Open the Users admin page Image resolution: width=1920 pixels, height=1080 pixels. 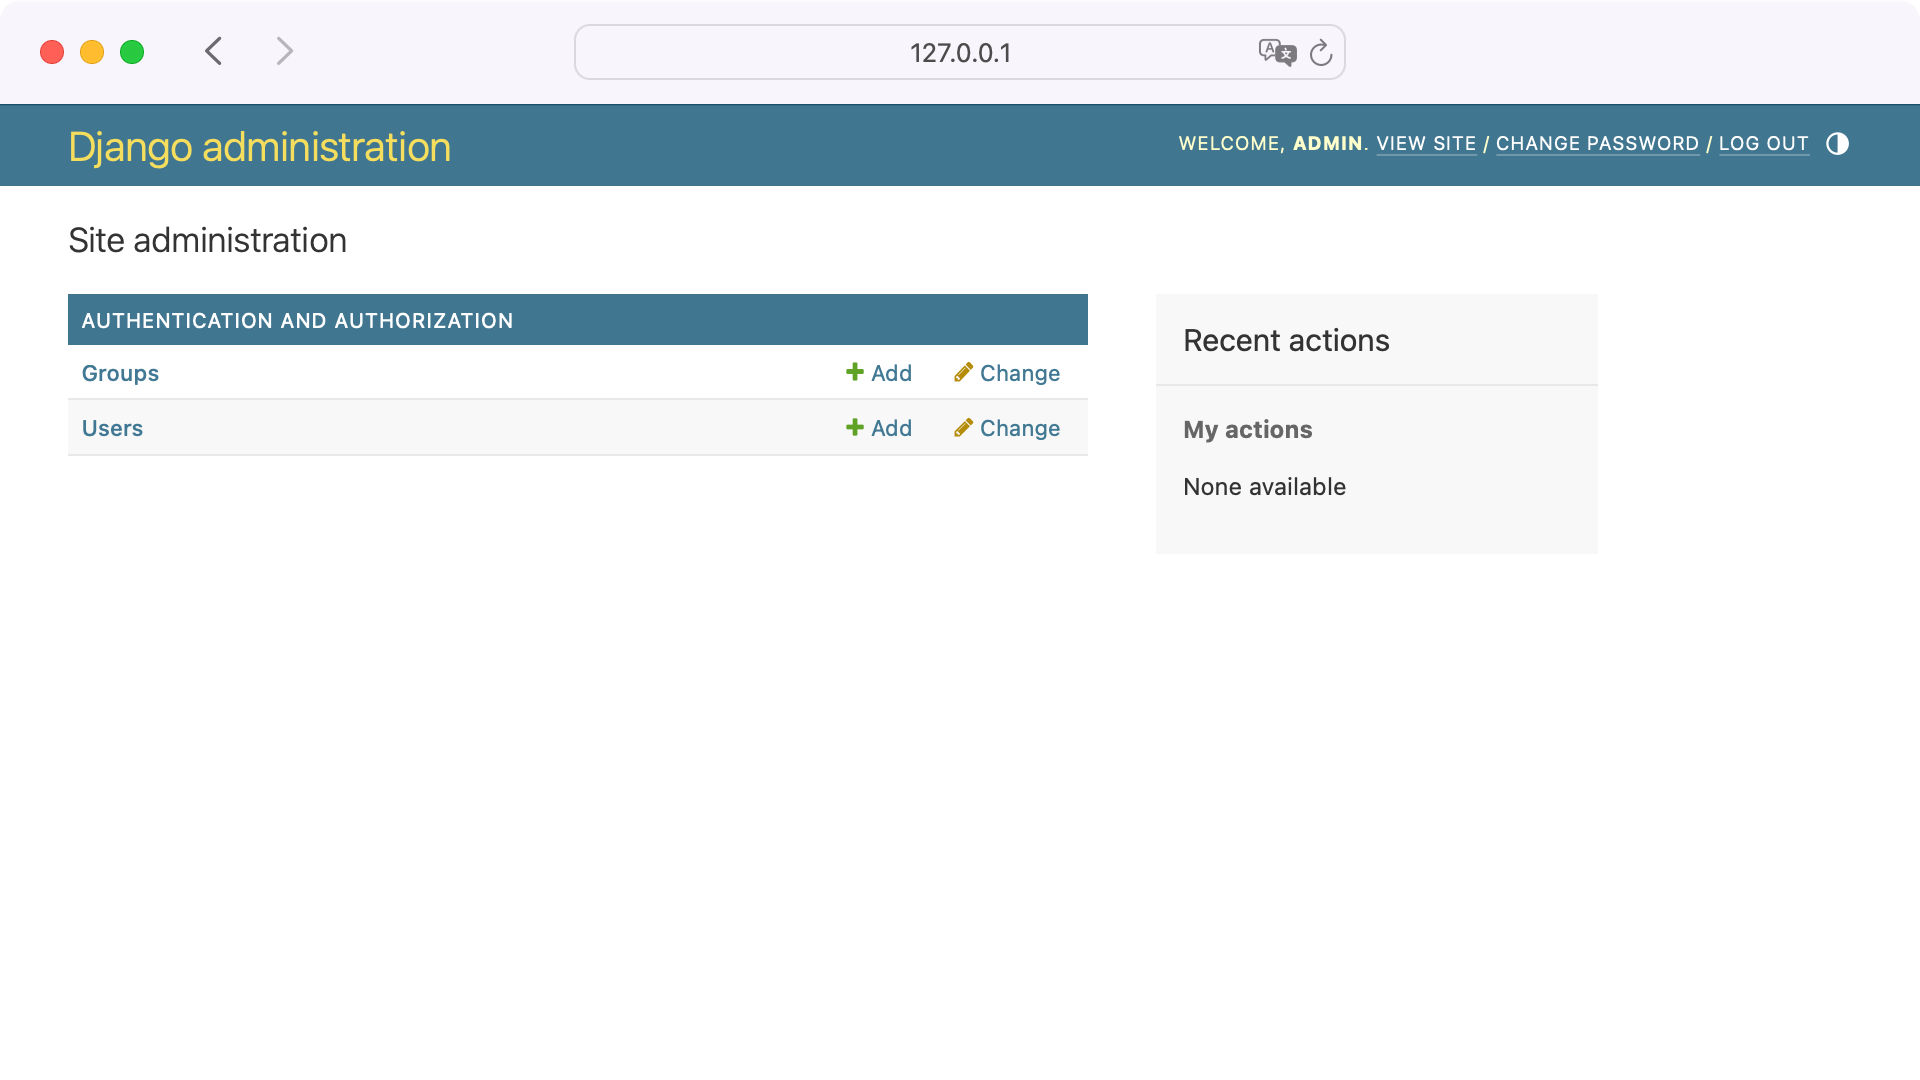(x=112, y=428)
